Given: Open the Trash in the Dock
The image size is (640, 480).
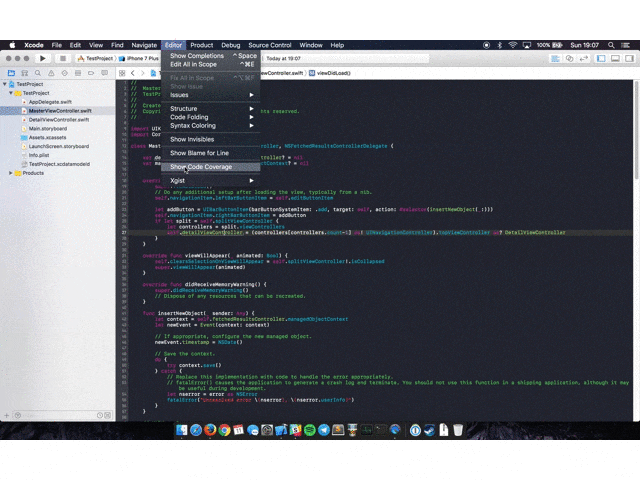Looking at the screenshot, I should point(458,430).
